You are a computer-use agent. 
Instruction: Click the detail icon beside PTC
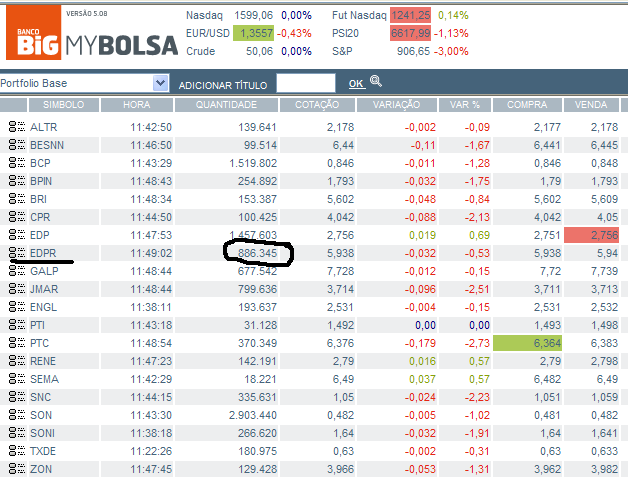(x=17, y=343)
